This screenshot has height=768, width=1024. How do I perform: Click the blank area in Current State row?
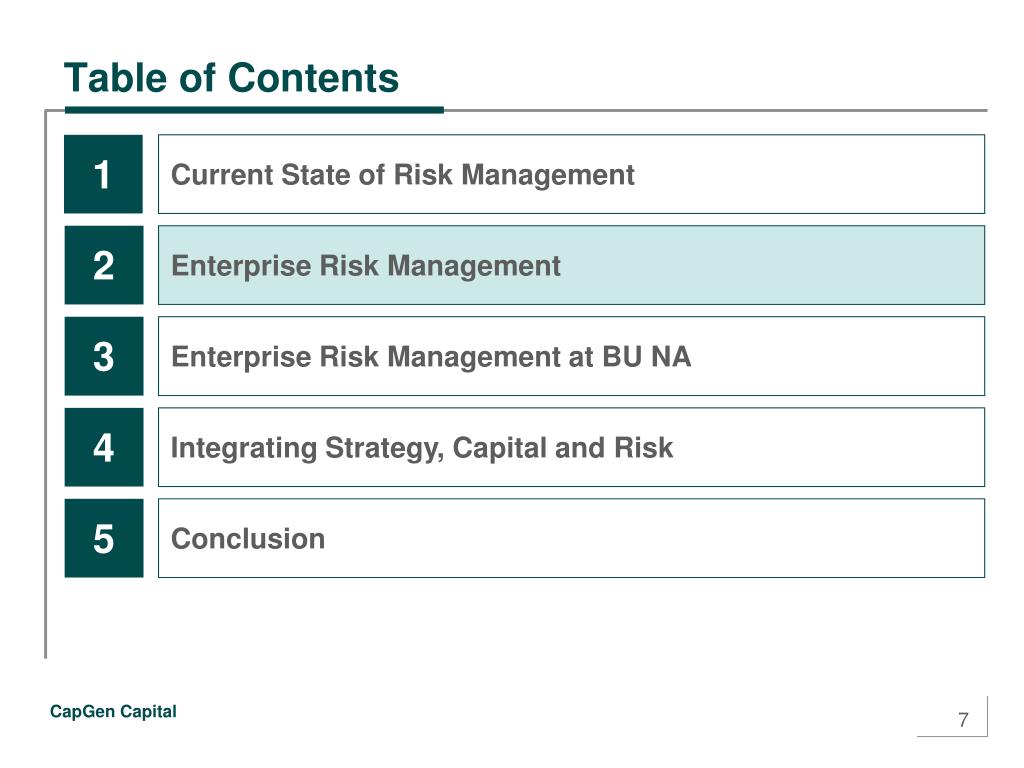810,174
